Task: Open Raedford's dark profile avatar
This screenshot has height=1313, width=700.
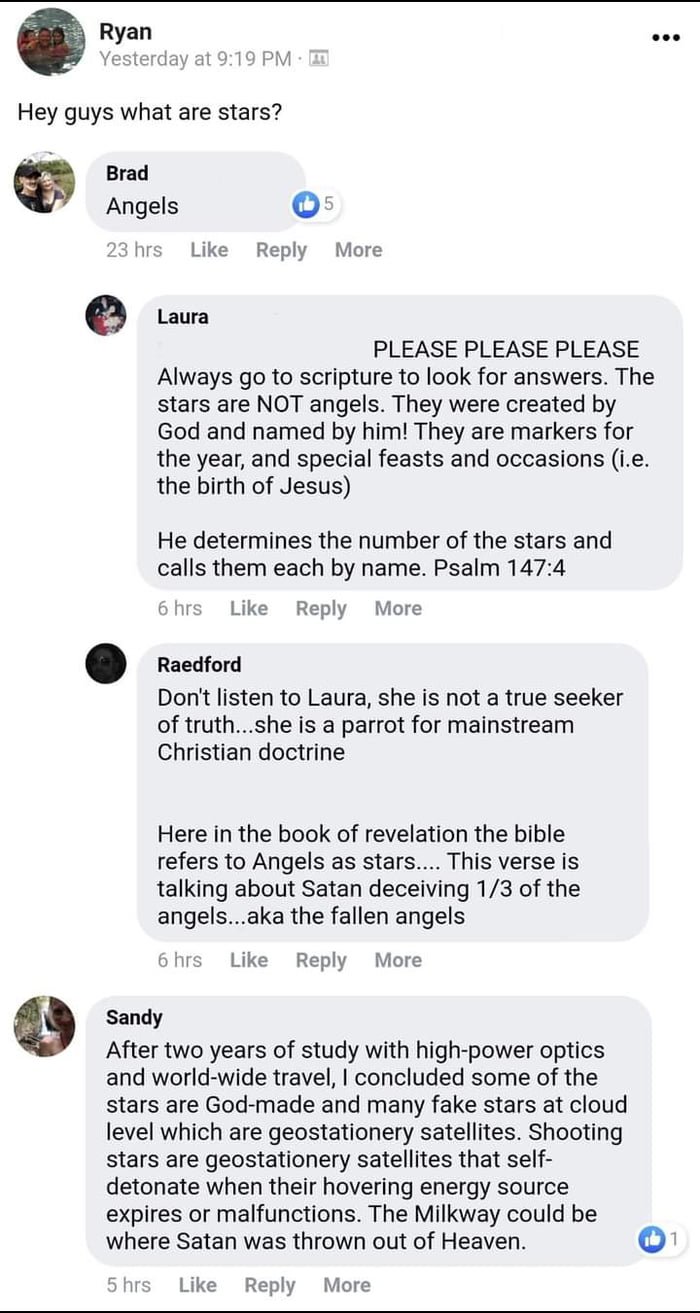Action: pos(106,664)
